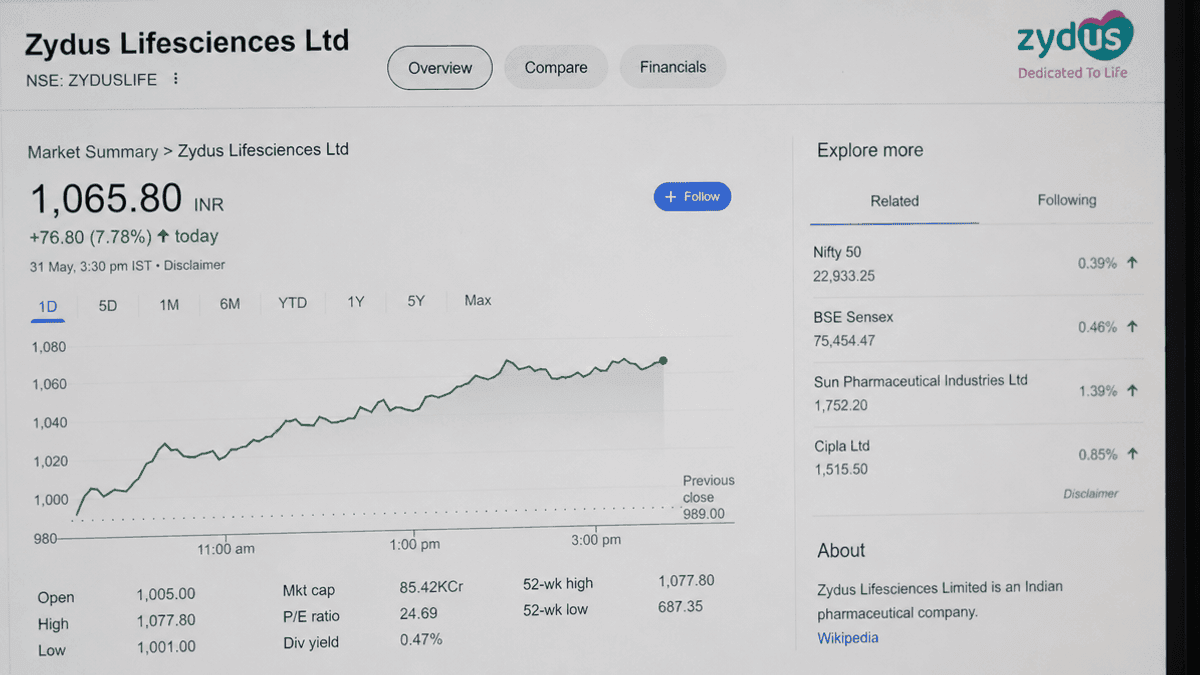Viewport: 1200px width, 675px height.
Task: Click the BSE Sensex value 75,454.47
Action: pyautogui.click(x=844, y=341)
